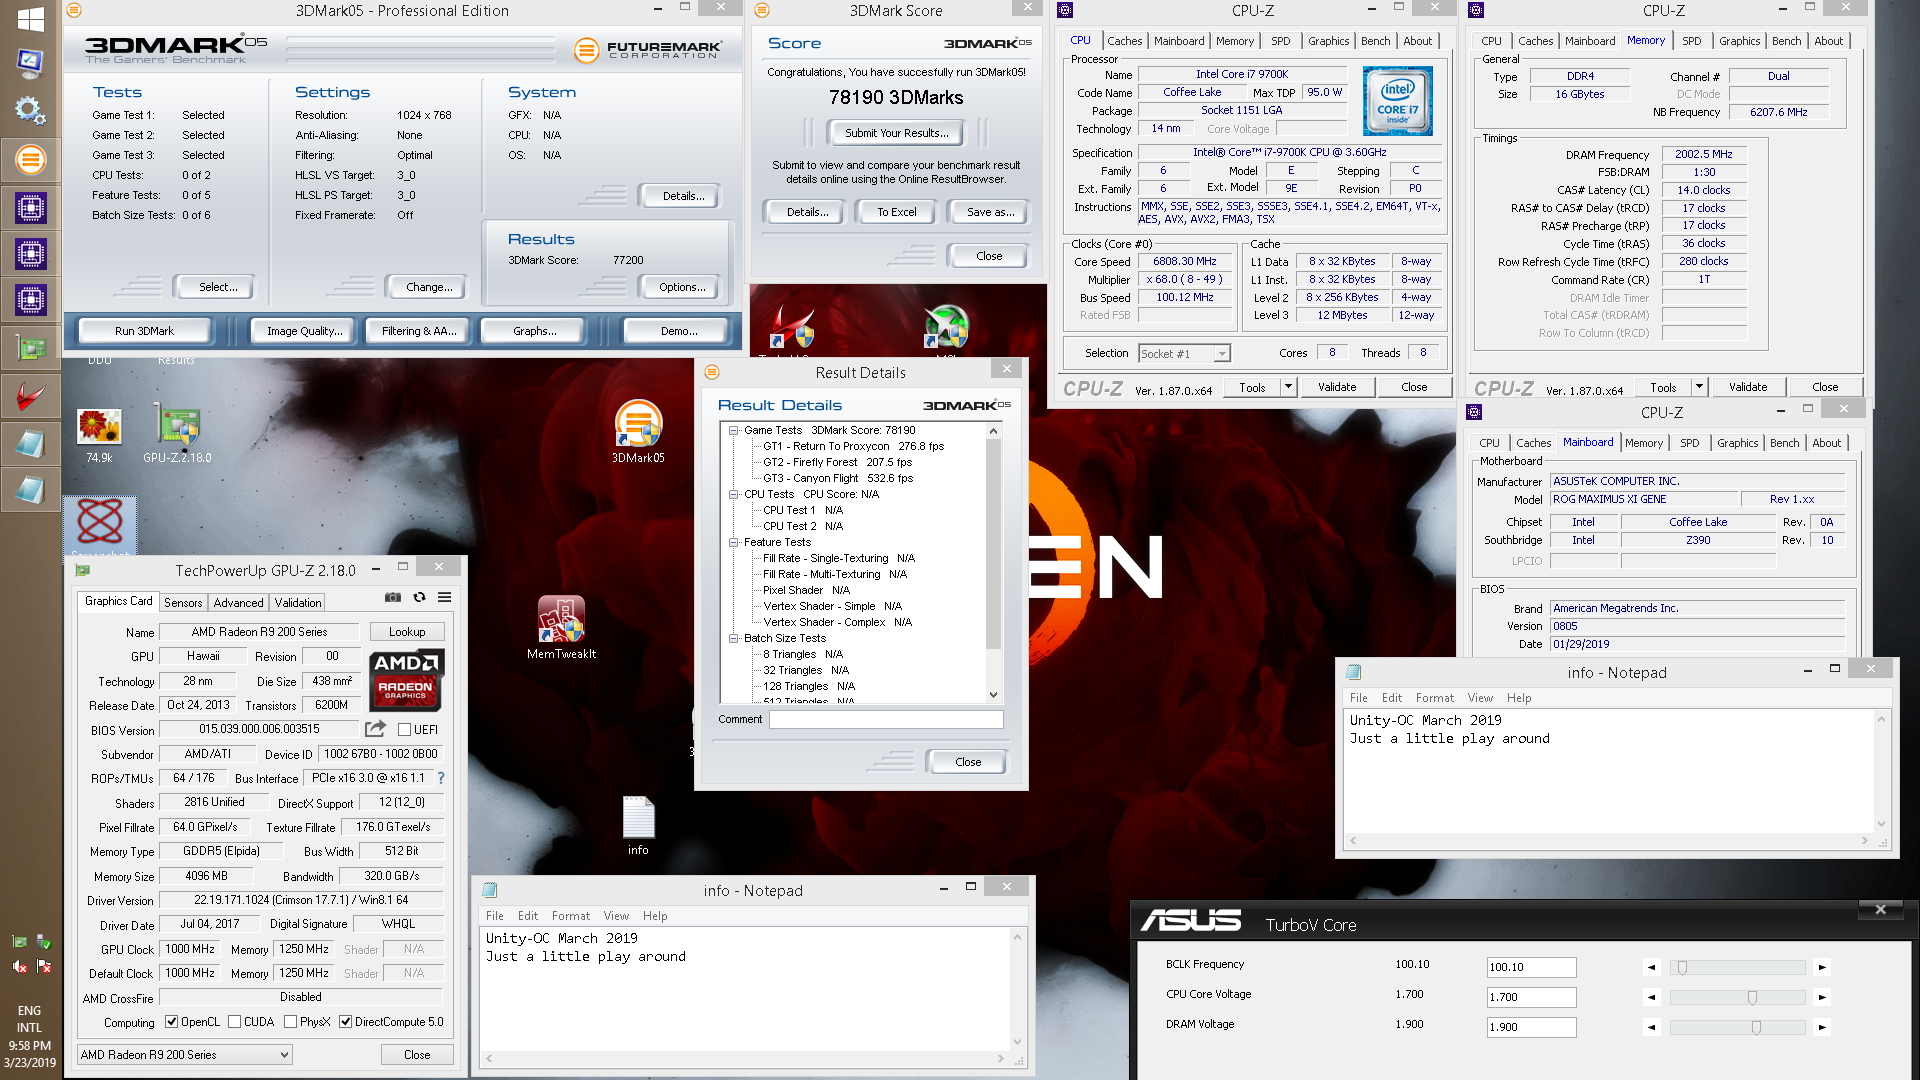
Task: Increase CPU Core Voltage with right arrow
Action: (1822, 997)
